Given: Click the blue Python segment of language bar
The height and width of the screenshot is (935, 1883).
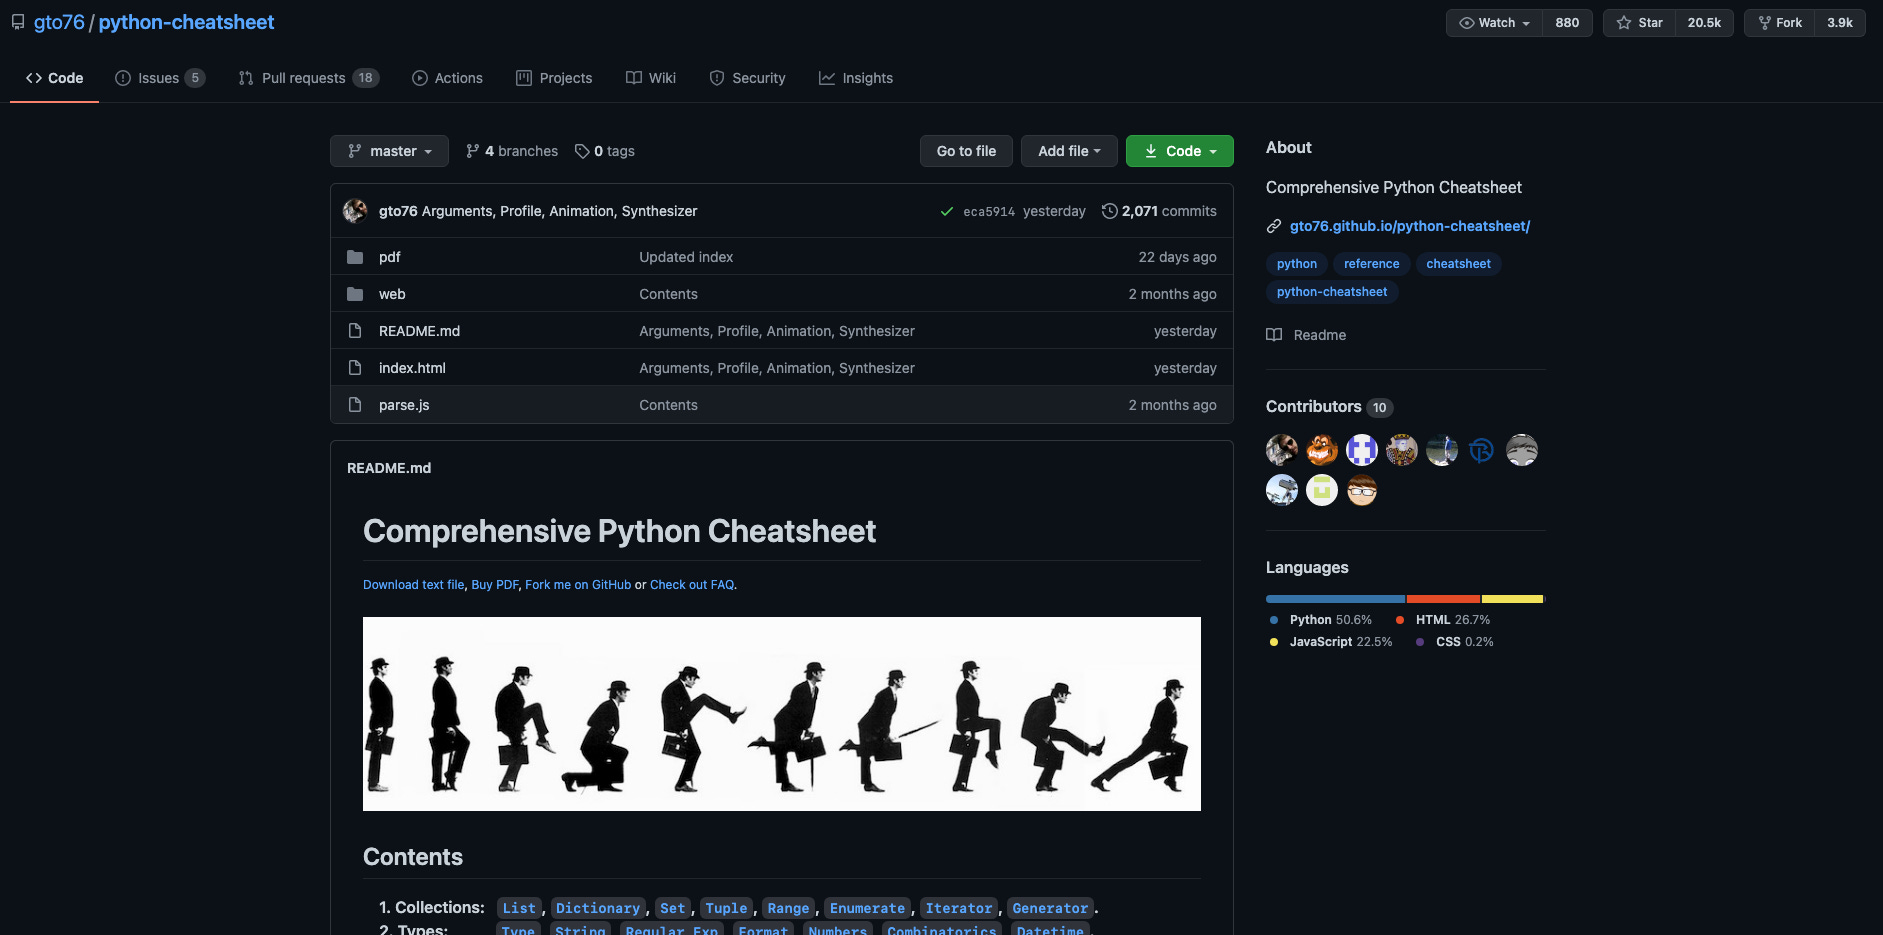Looking at the screenshot, I should (x=1336, y=599).
